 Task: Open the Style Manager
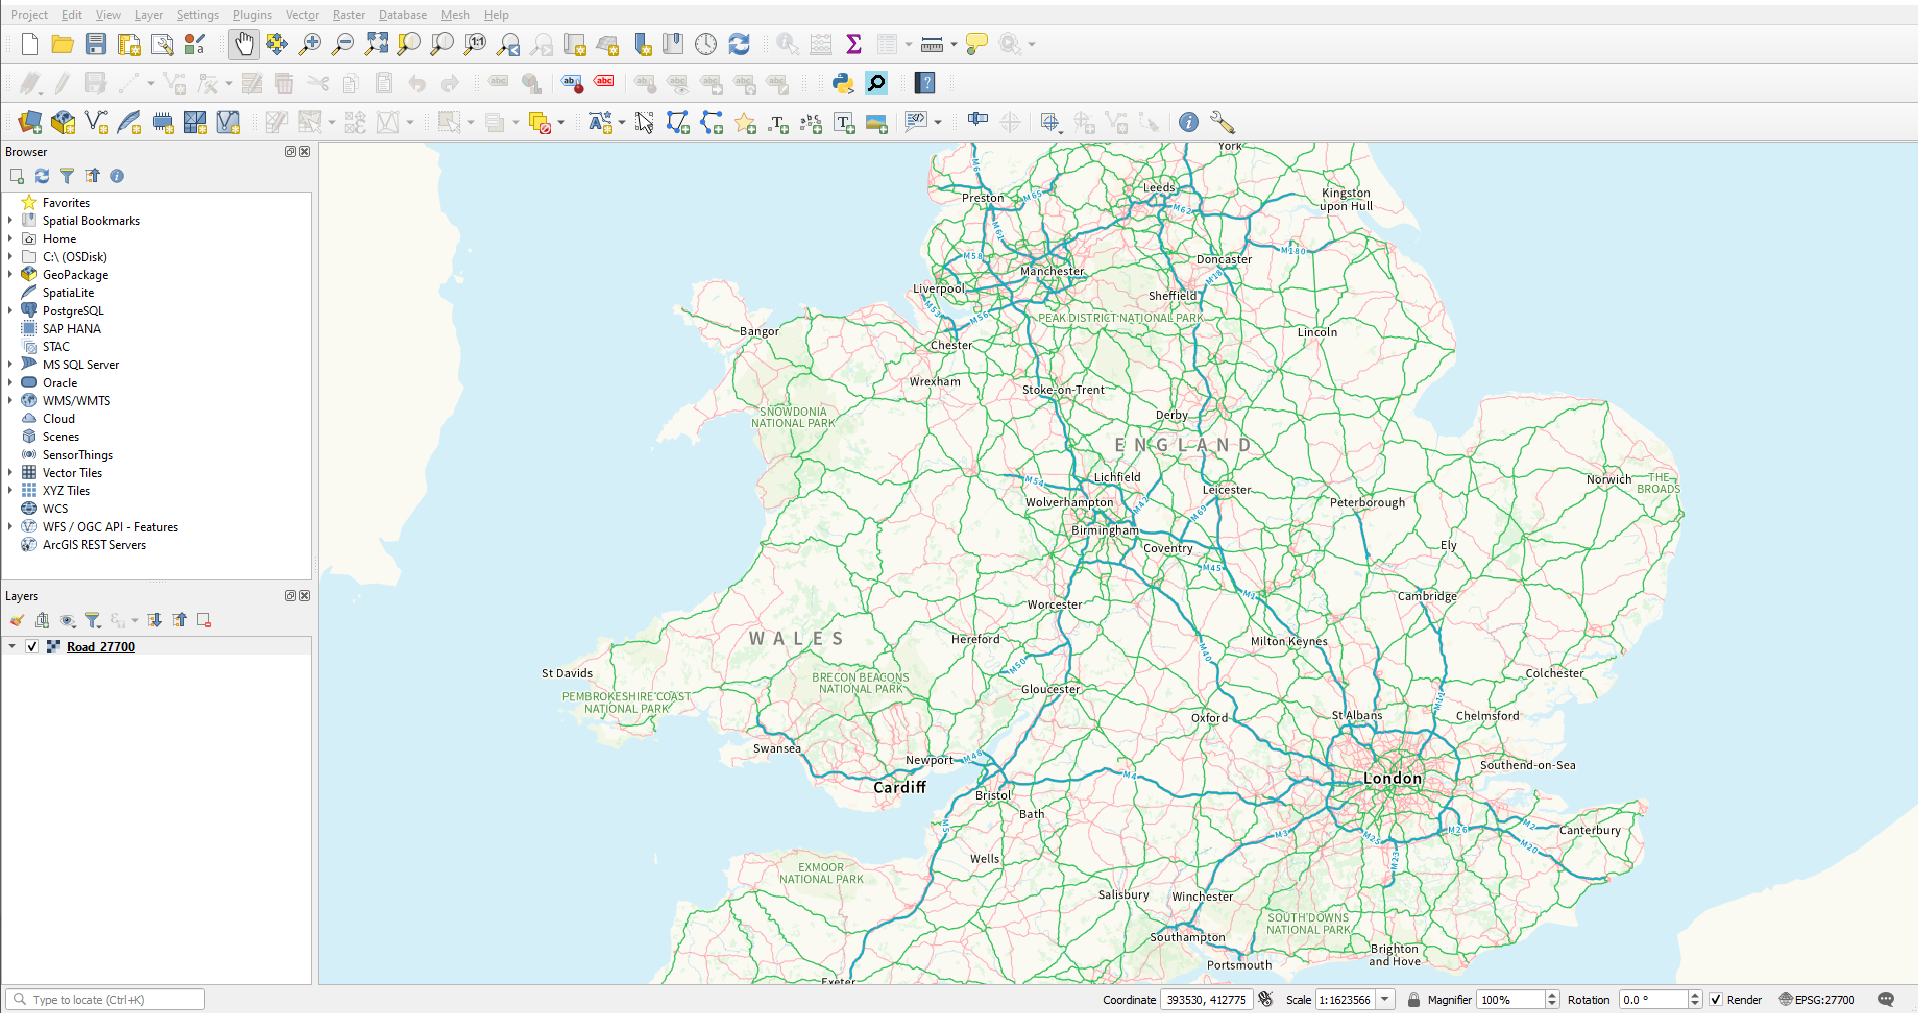tap(195, 44)
